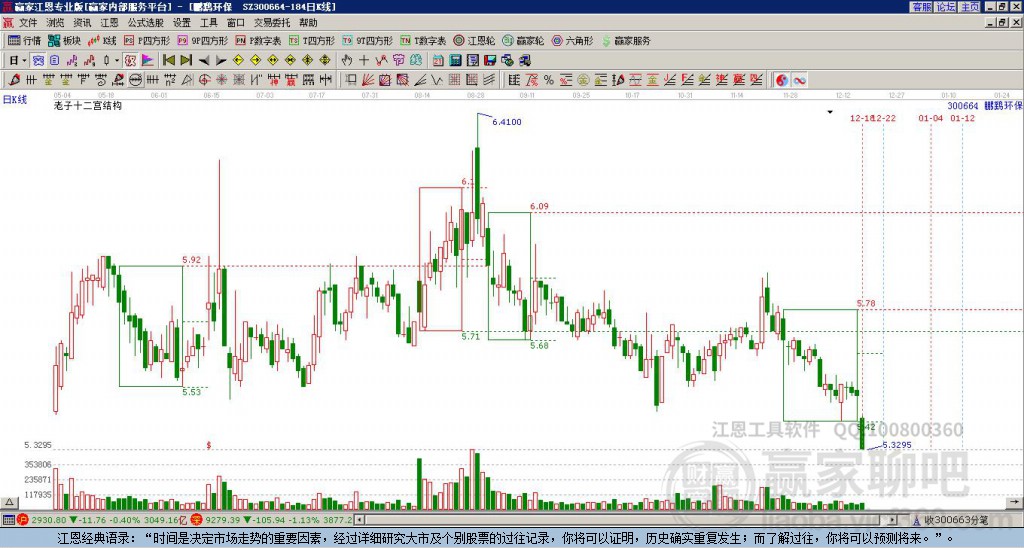The width and height of the screenshot is (1024, 548).
Task: Open the 窗口 menu
Action: click(x=236, y=23)
